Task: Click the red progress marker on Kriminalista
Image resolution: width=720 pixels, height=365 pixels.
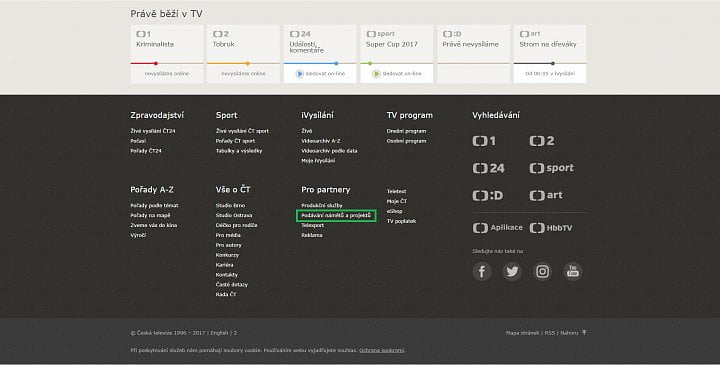Action: [x=156, y=63]
